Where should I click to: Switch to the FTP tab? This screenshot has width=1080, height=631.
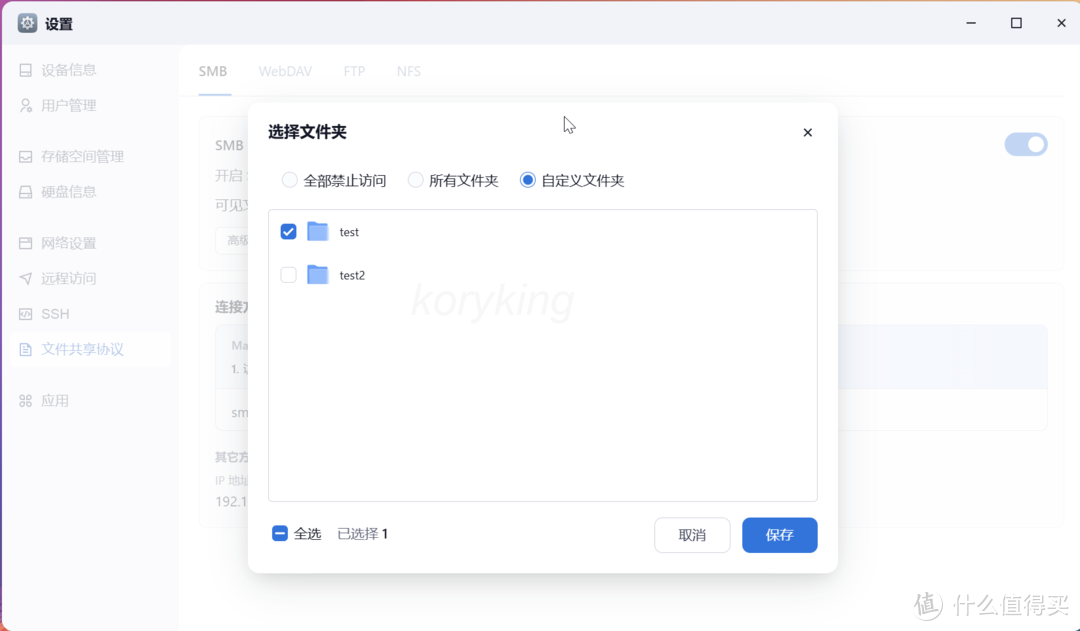pyautogui.click(x=354, y=71)
